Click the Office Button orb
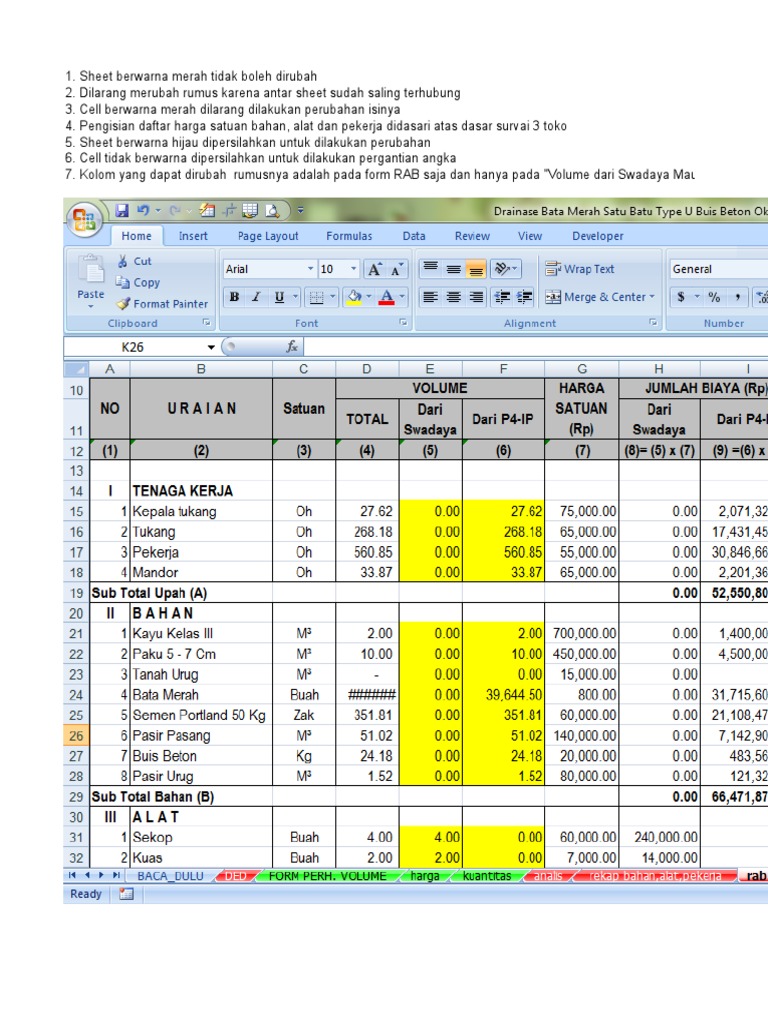The width and height of the screenshot is (768, 1024). pos(85,220)
